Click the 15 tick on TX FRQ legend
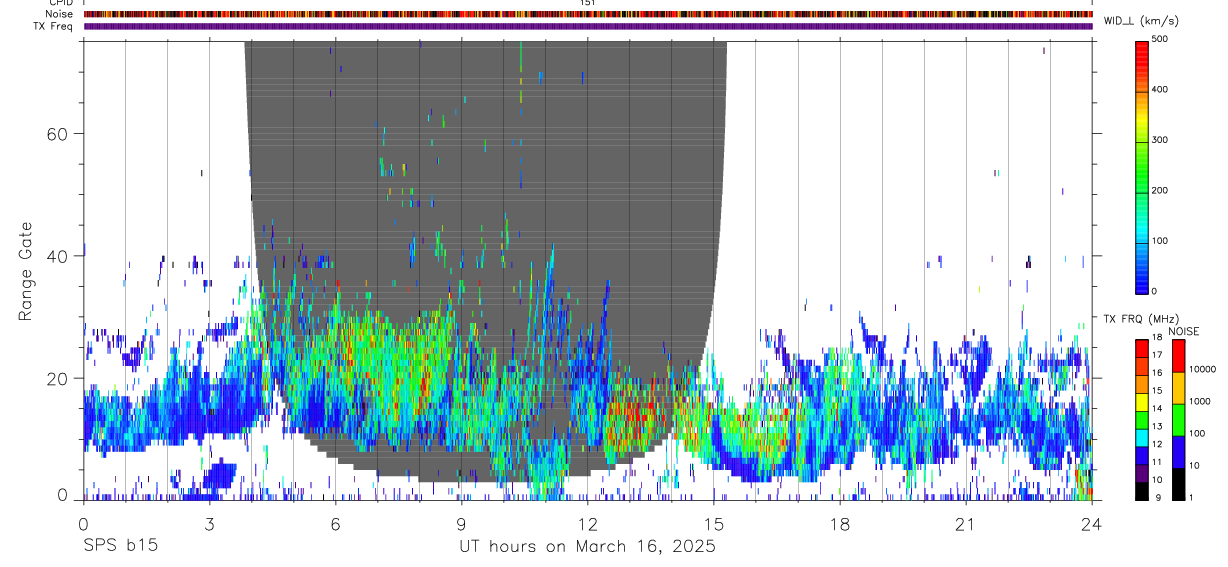Image resolution: width=1228 pixels, height=567 pixels. [1157, 390]
